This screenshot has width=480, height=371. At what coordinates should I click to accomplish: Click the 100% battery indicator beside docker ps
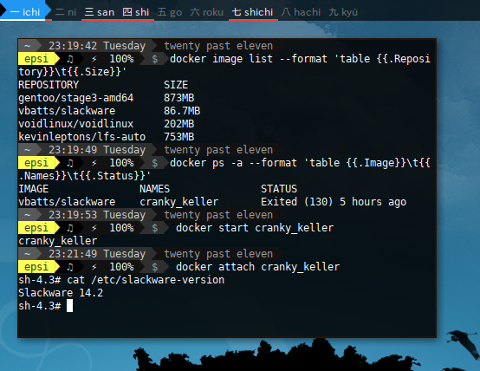(122, 163)
